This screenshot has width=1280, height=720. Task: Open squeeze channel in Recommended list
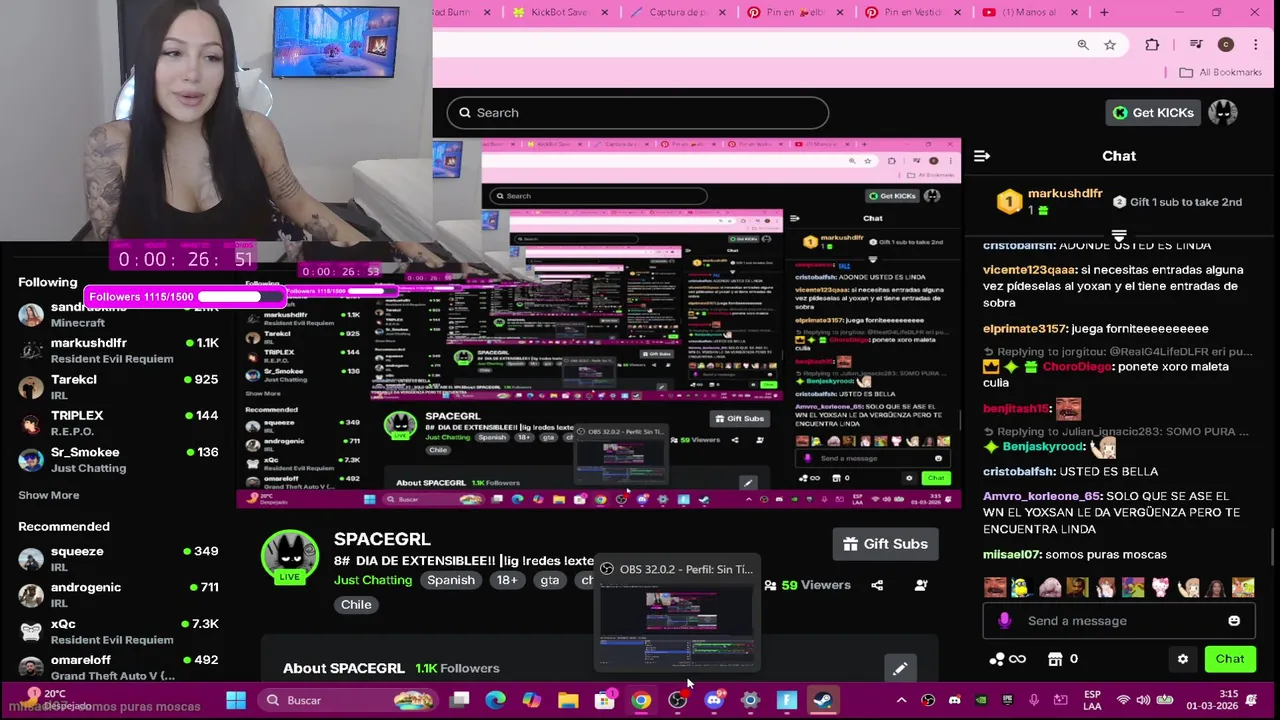pos(118,559)
